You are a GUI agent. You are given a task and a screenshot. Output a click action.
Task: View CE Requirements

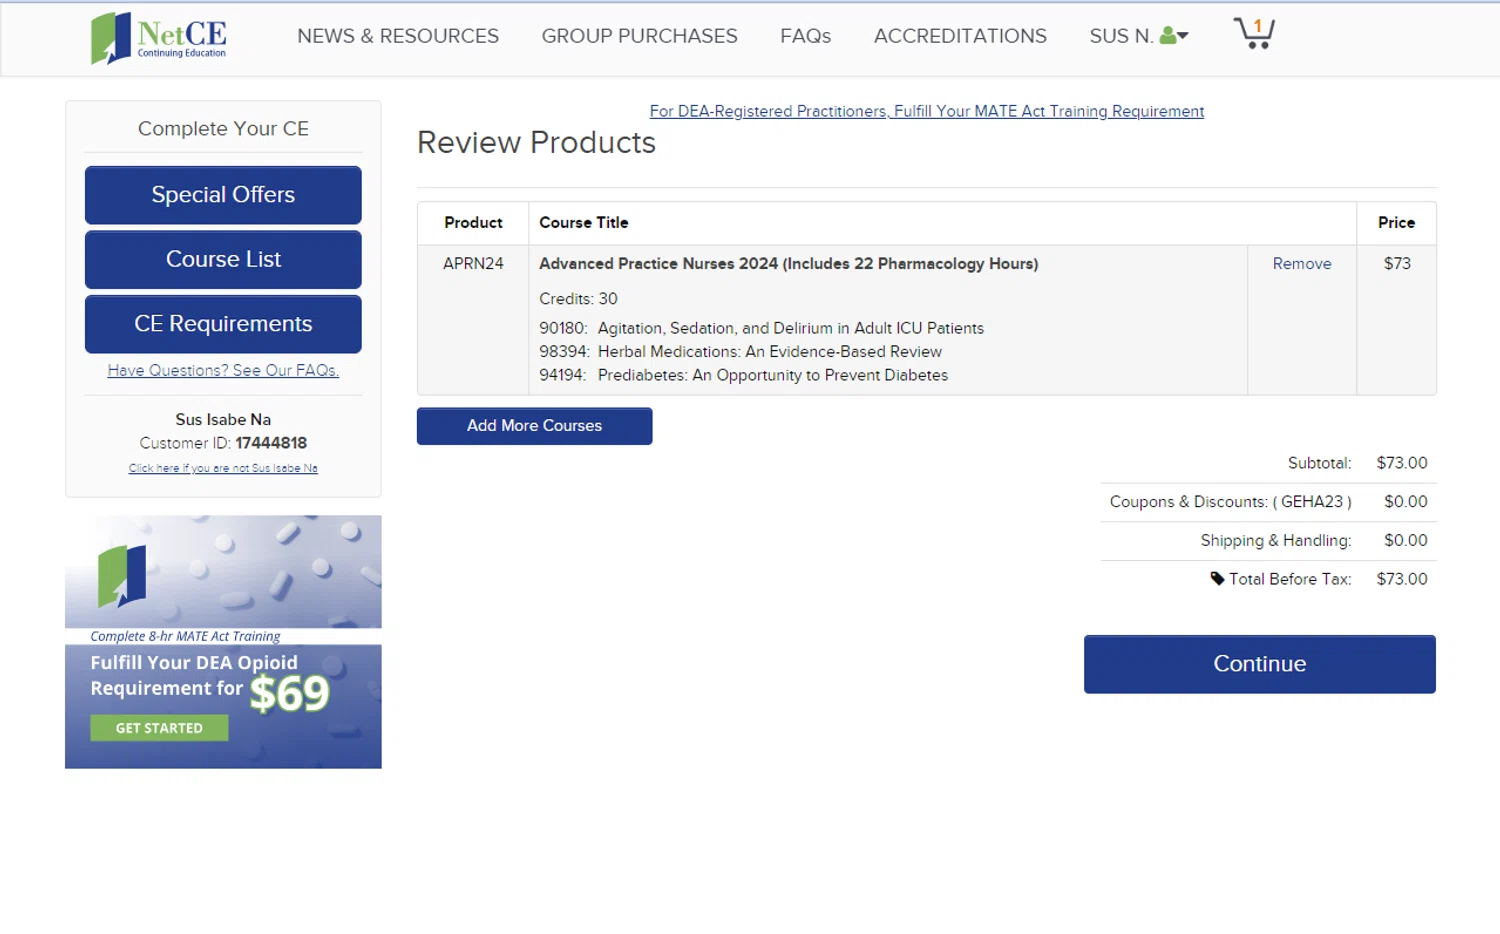pos(223,324)
